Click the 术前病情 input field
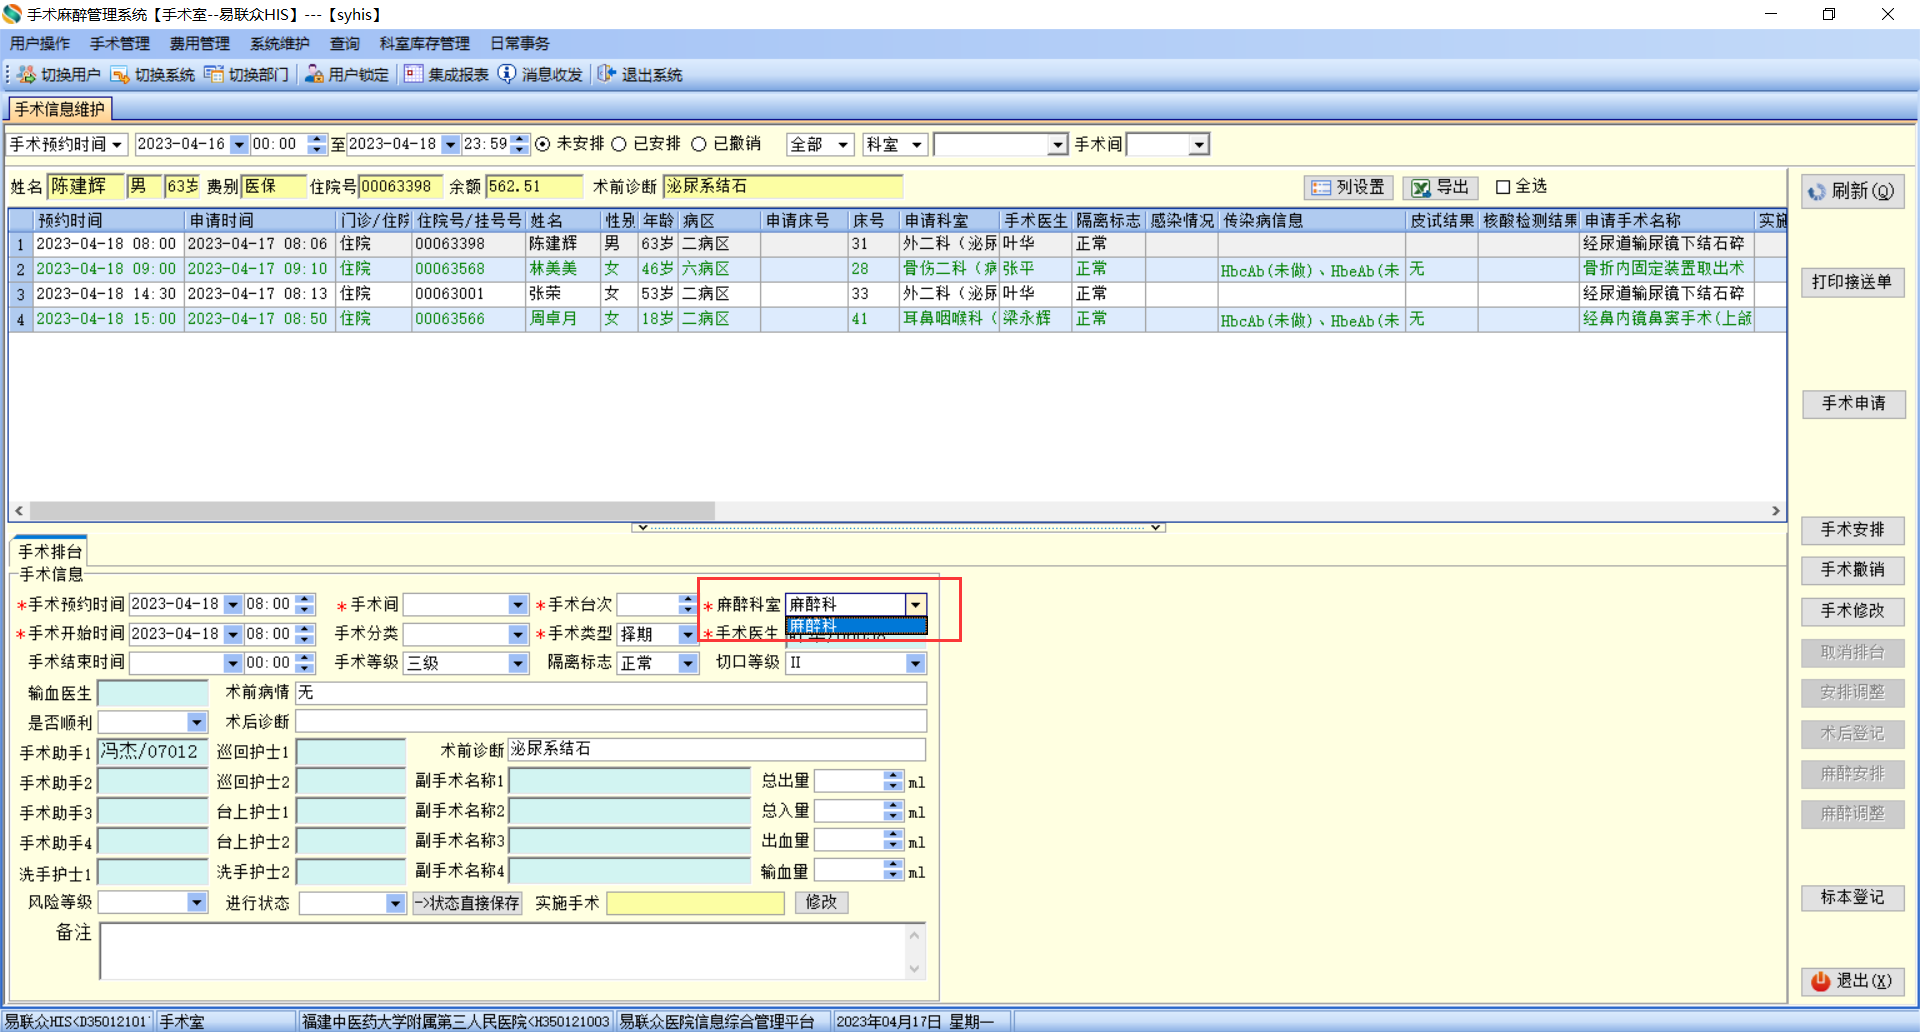Screen dimensions: 1920x1032 611,693
